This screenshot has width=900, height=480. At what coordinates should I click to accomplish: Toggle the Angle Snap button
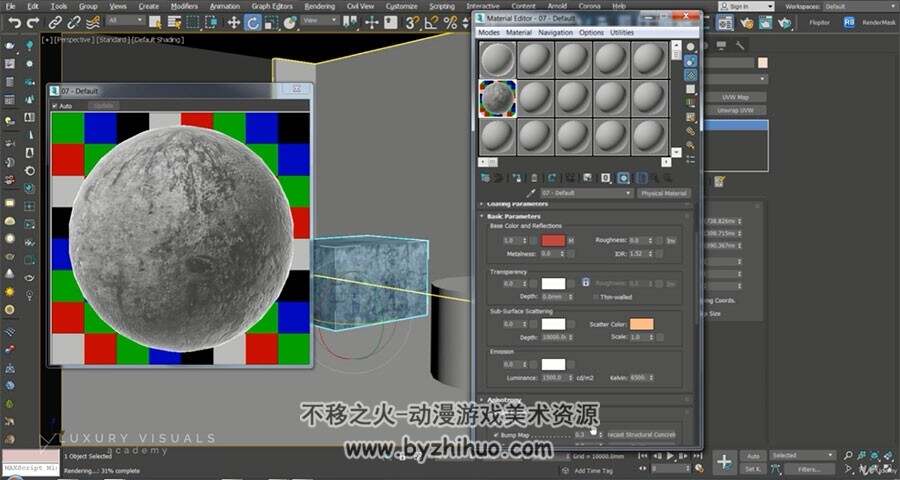tap(431, 23)
